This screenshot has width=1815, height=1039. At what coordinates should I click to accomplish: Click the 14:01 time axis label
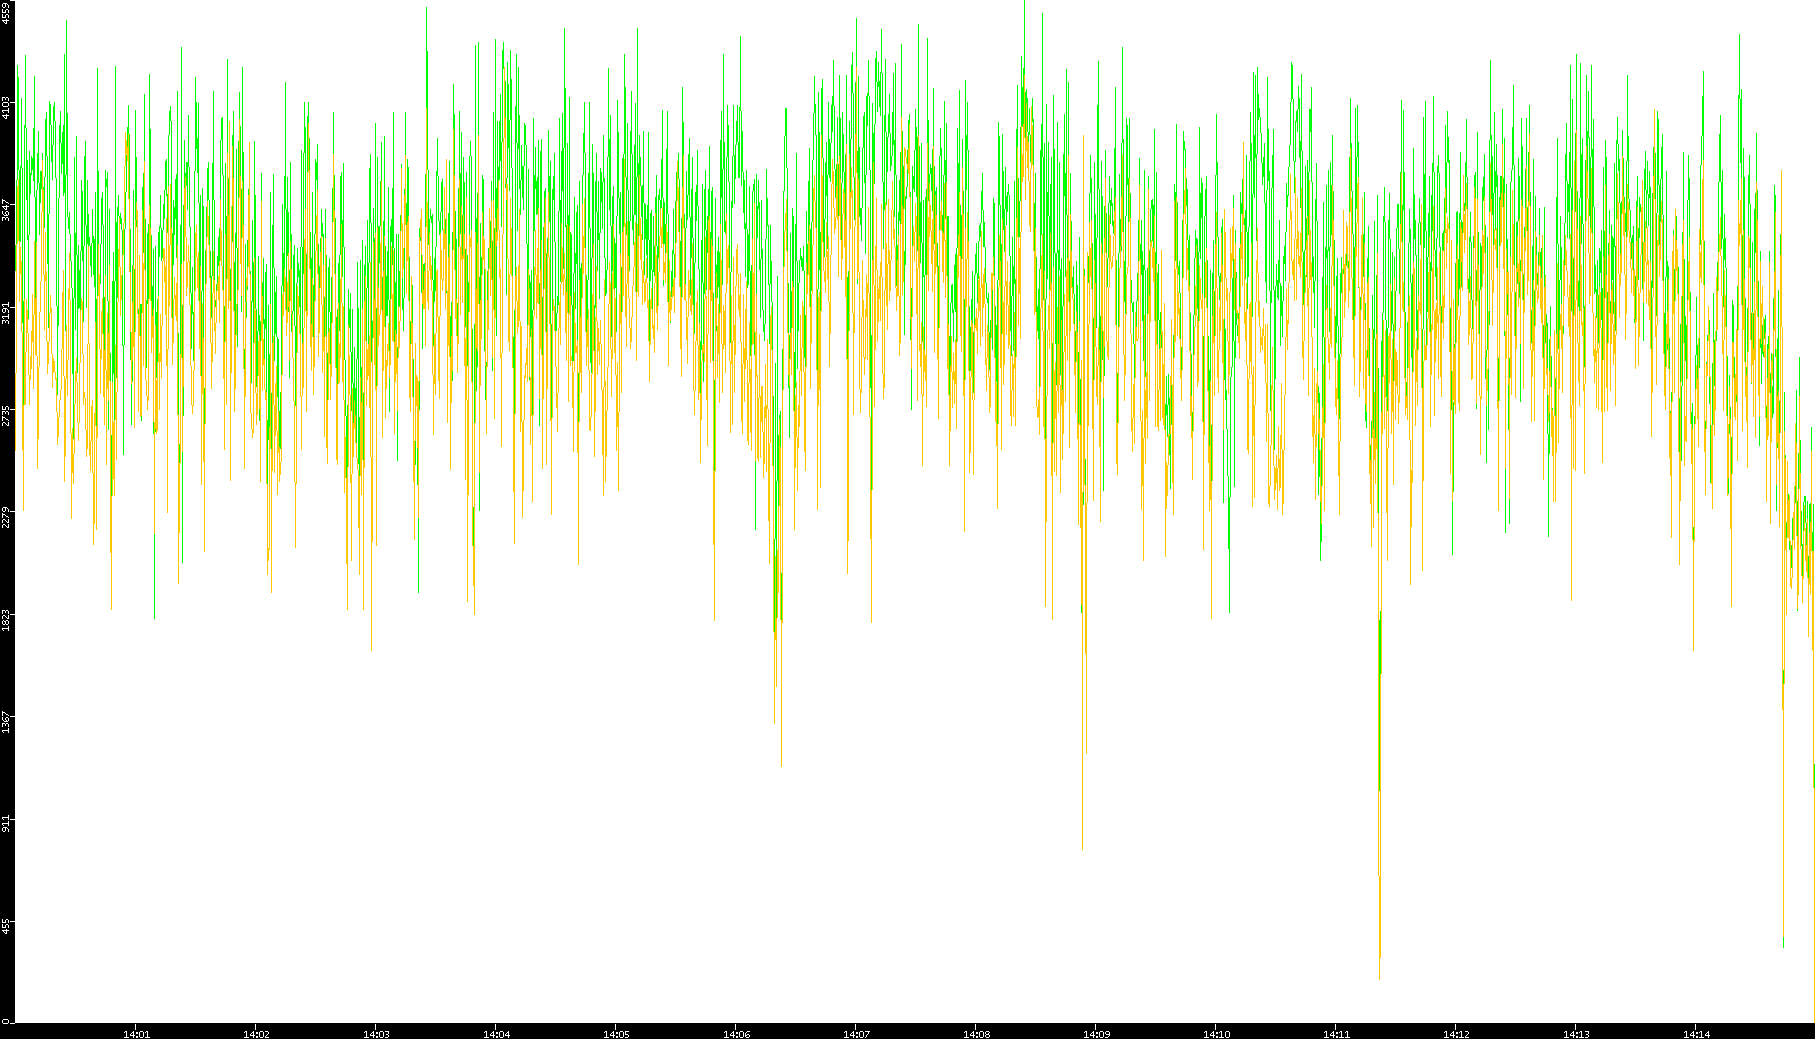(136, 1034)
